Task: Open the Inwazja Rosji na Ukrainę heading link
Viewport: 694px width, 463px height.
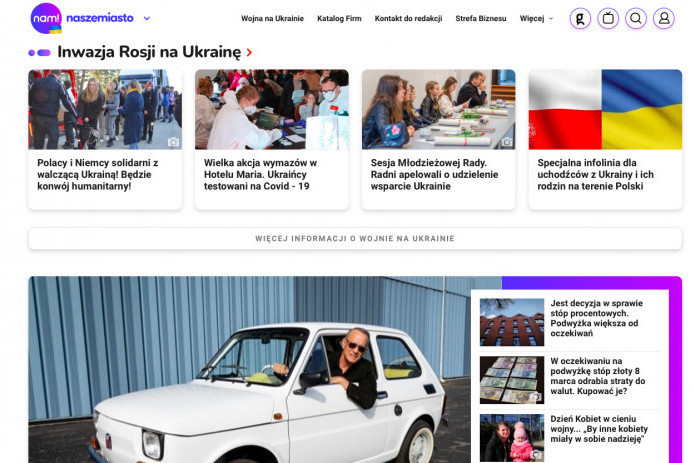Action: point(149,52)
